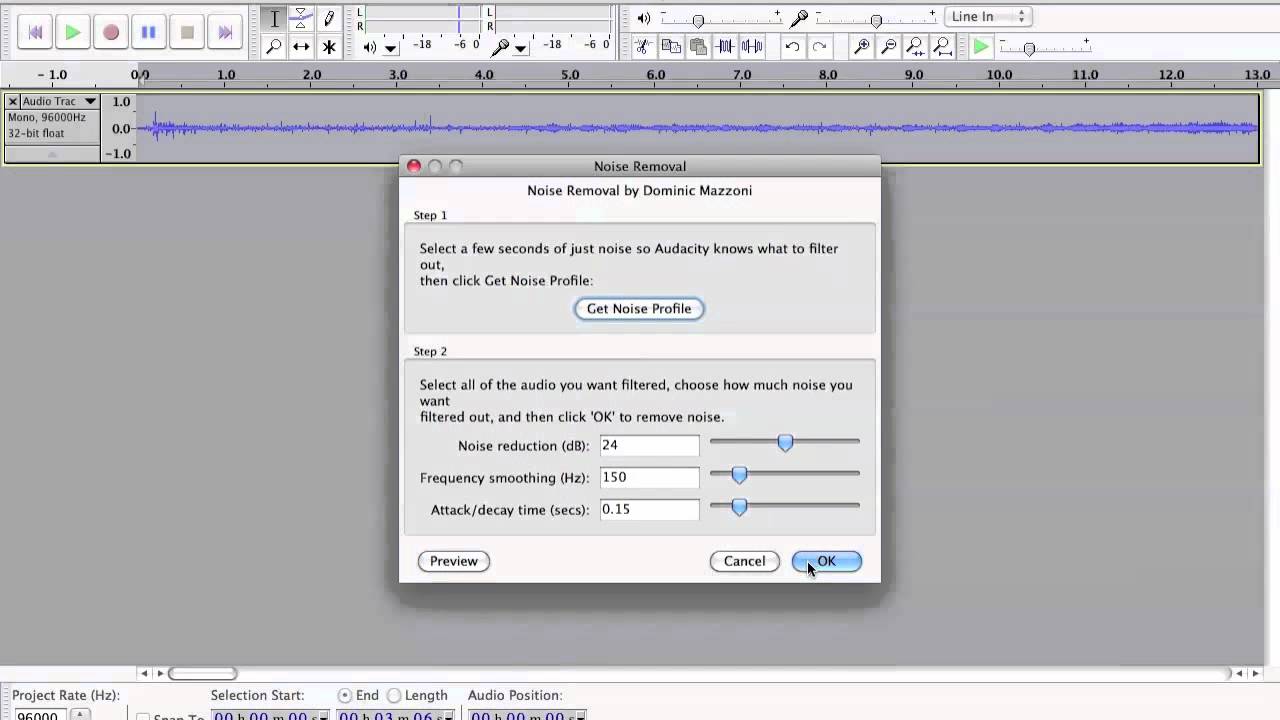Click the Fit Selection zoom icon

[915, 46]
